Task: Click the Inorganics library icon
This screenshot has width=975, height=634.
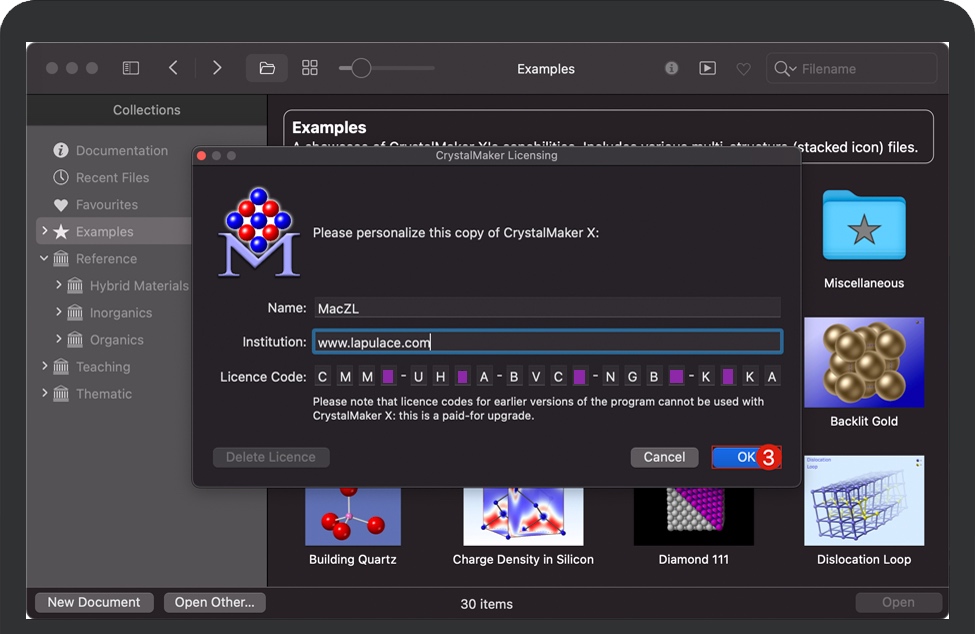Action: click(x=75, y=312)
